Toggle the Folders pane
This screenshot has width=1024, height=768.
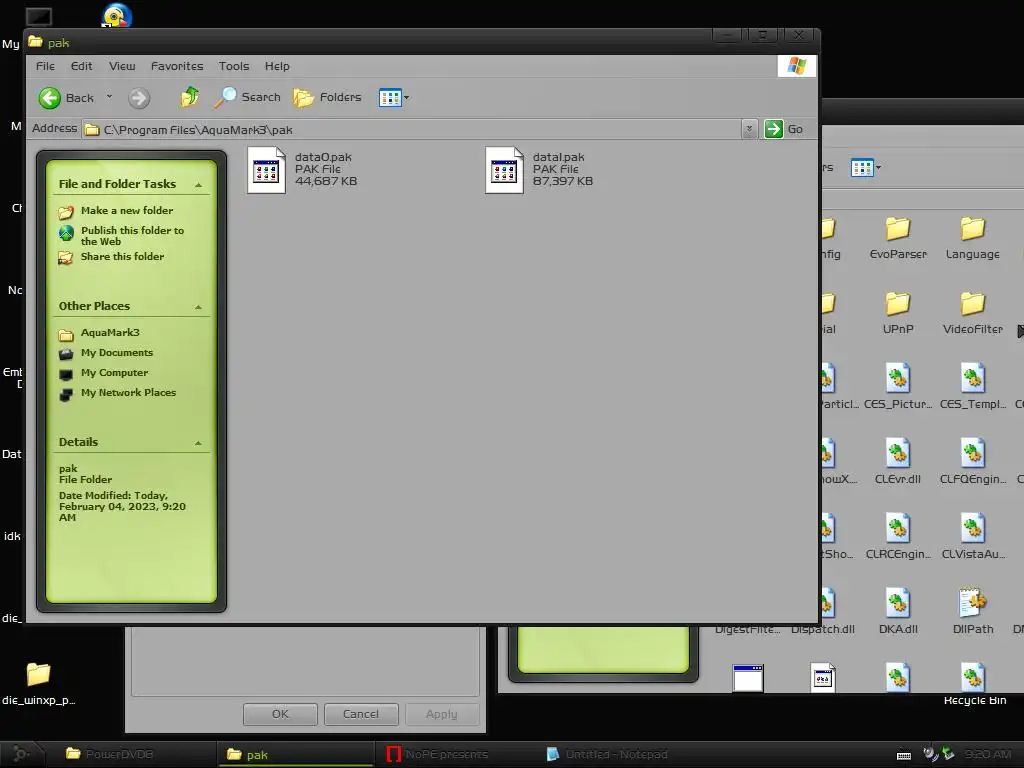click(327, 97)
